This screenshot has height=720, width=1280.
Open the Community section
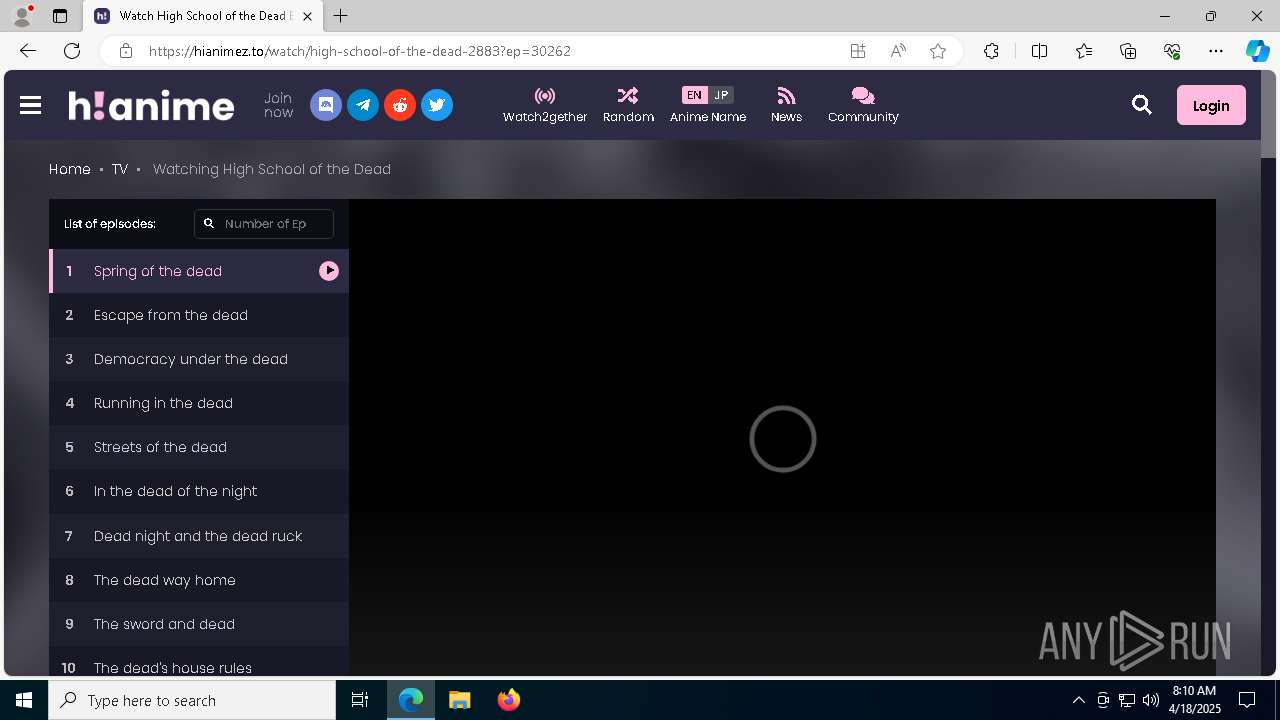coord(863,105)
